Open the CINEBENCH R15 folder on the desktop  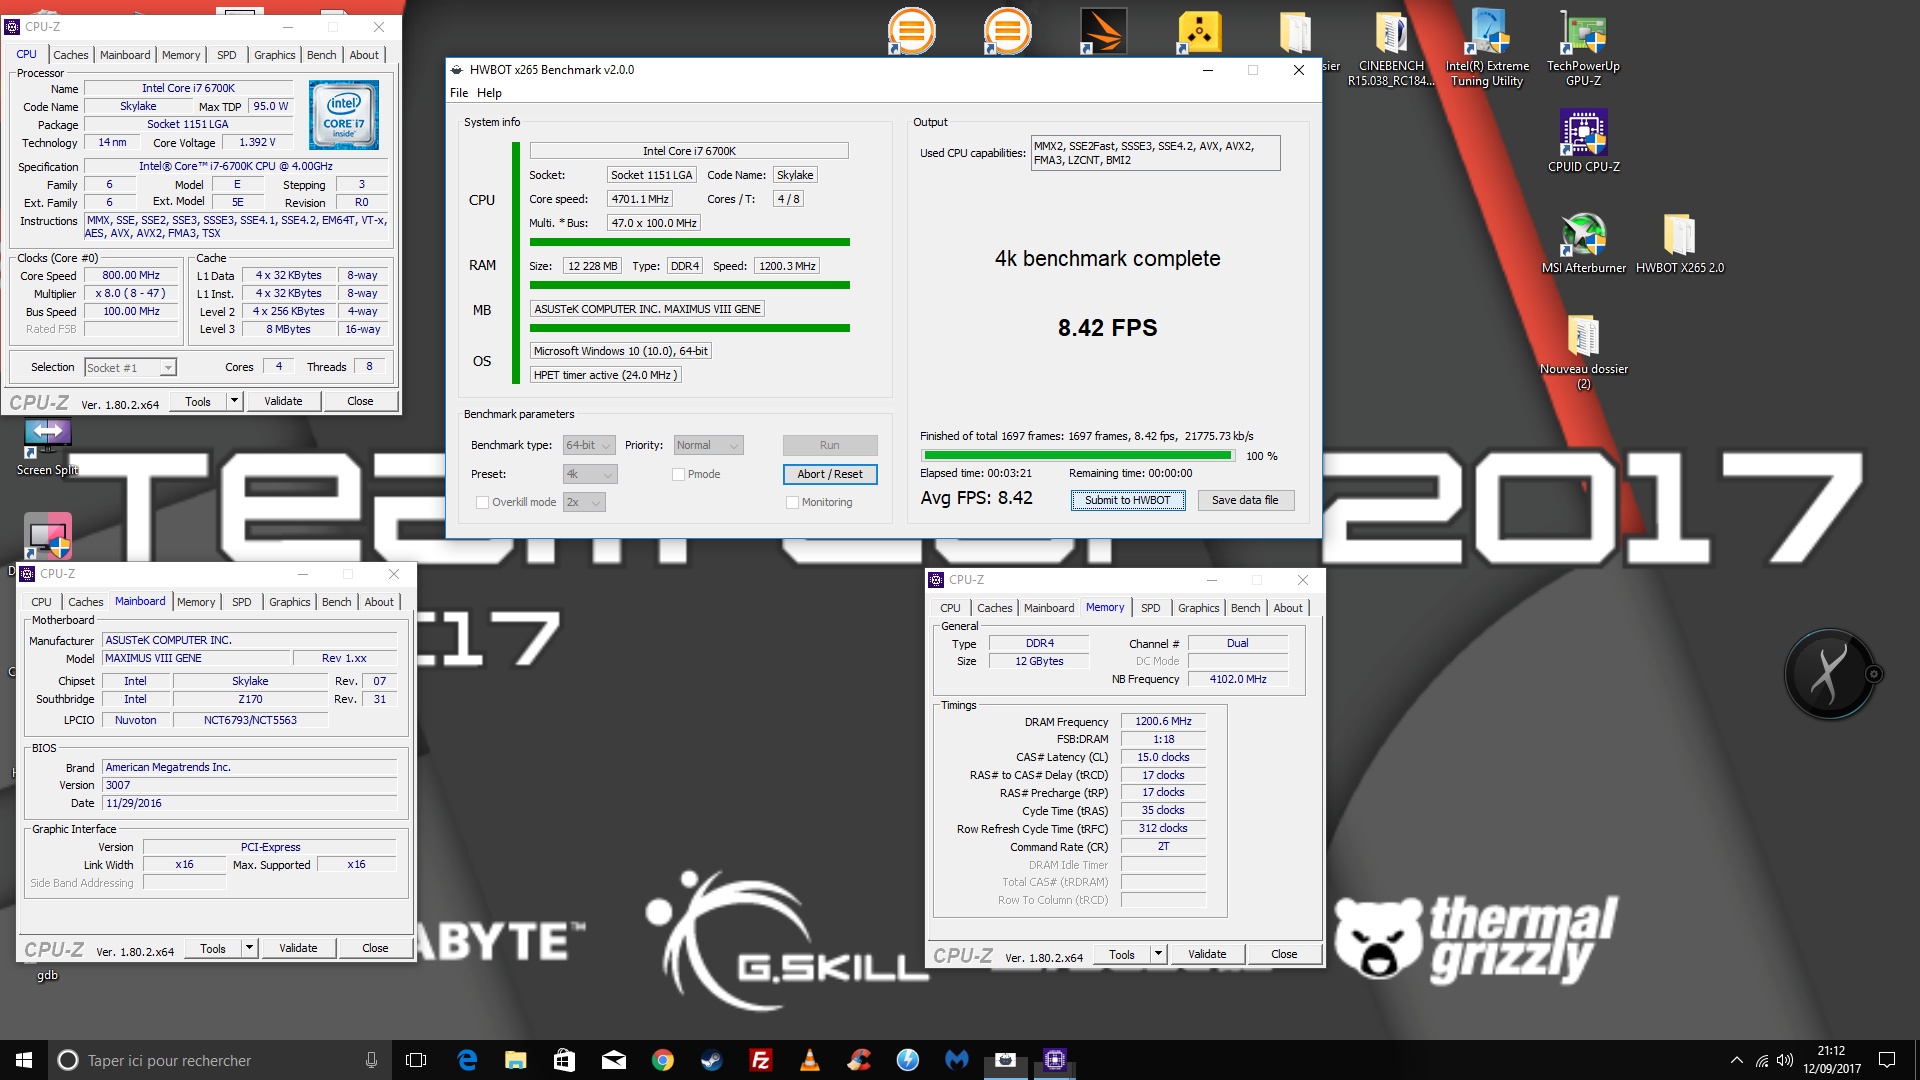tap(1390, 48)
